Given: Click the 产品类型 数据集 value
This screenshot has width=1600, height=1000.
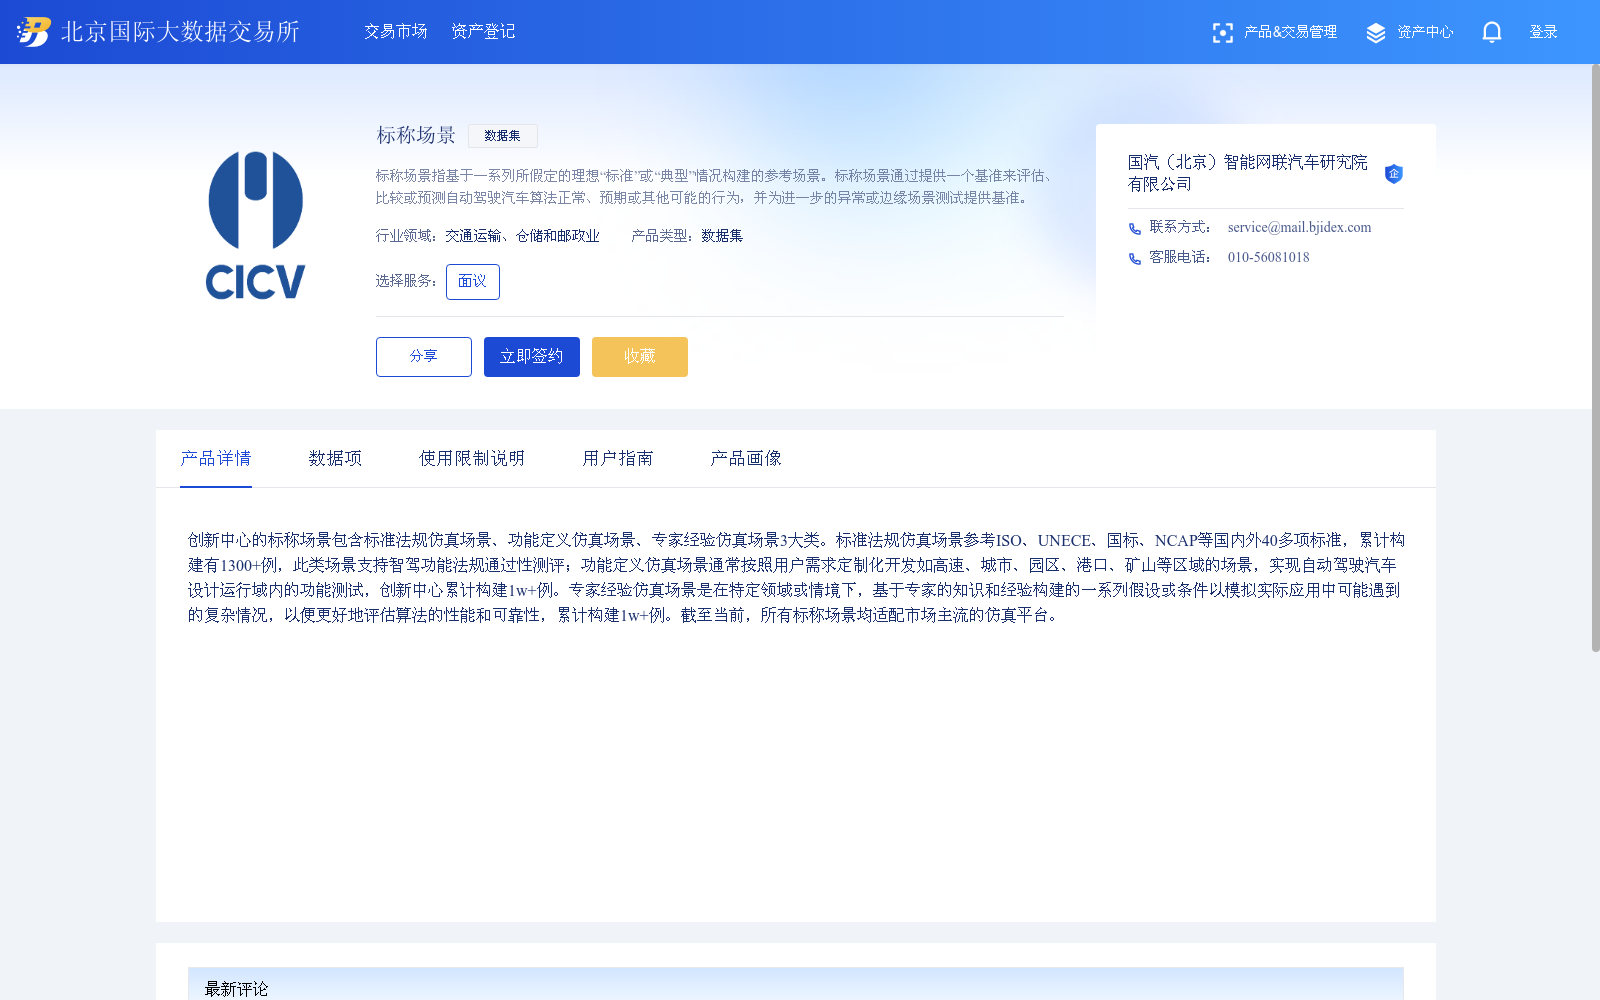Looking at the screenshot, I should [x=722, y=236].
